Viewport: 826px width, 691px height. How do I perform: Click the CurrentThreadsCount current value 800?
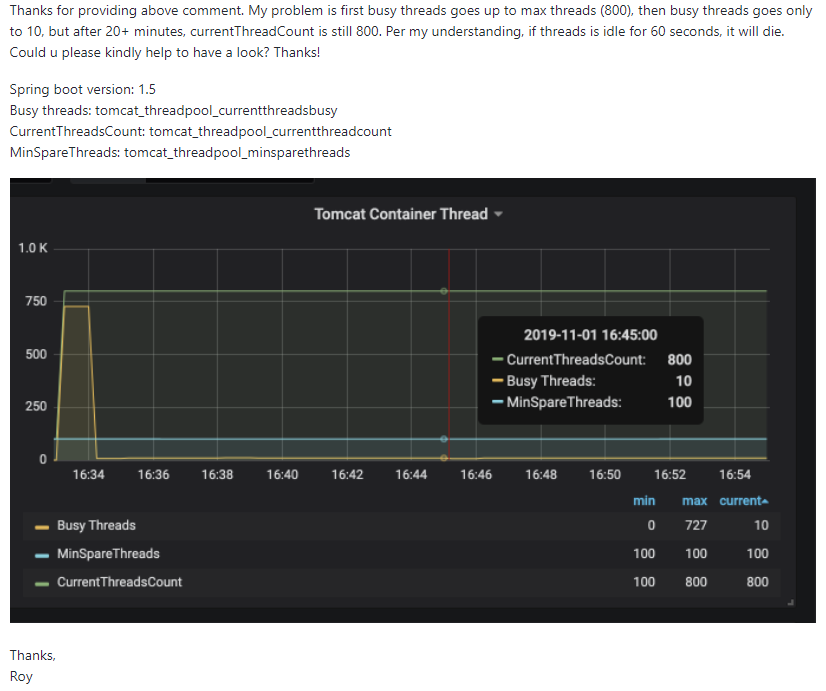[757, 583]
